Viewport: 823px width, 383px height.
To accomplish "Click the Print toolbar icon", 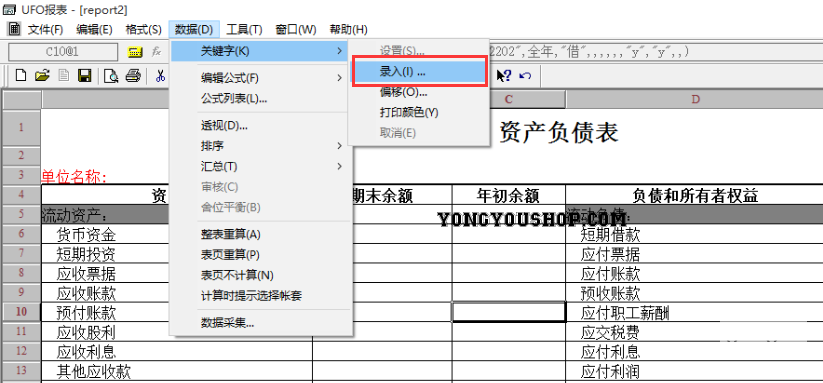I will pos(133,76).
